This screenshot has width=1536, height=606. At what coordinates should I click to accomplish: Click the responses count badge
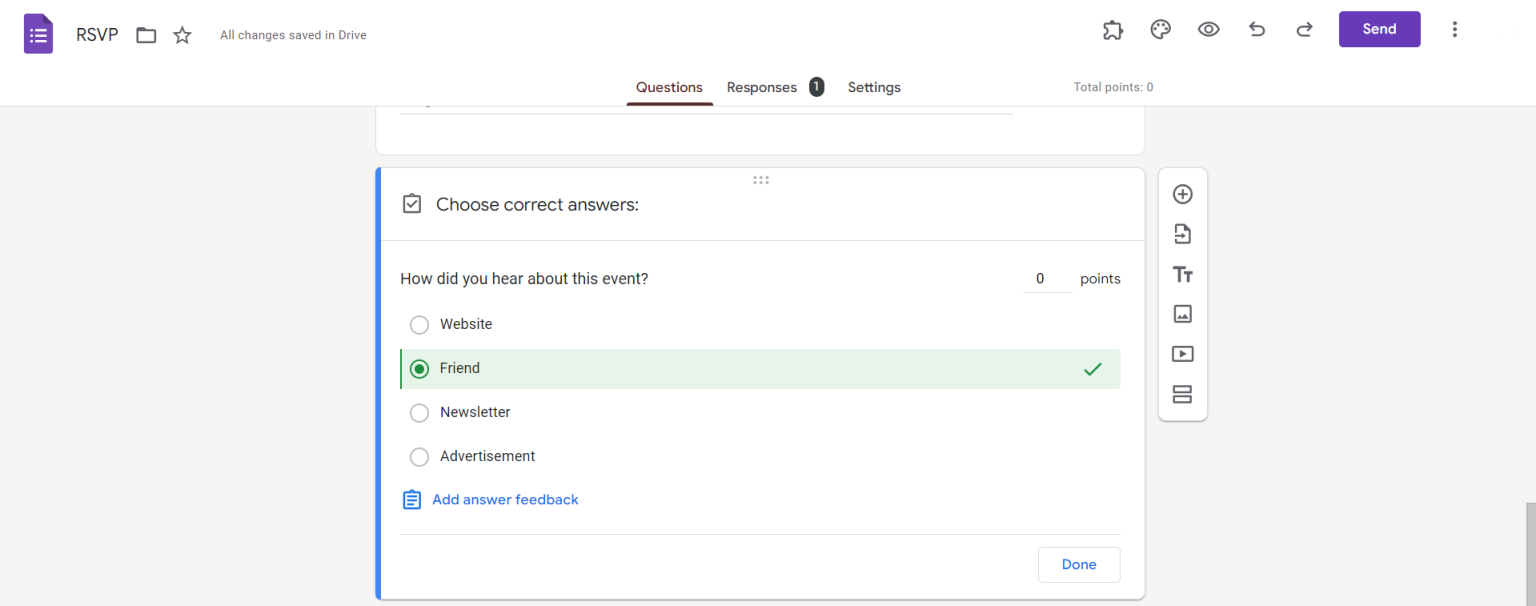coord(816,87)
